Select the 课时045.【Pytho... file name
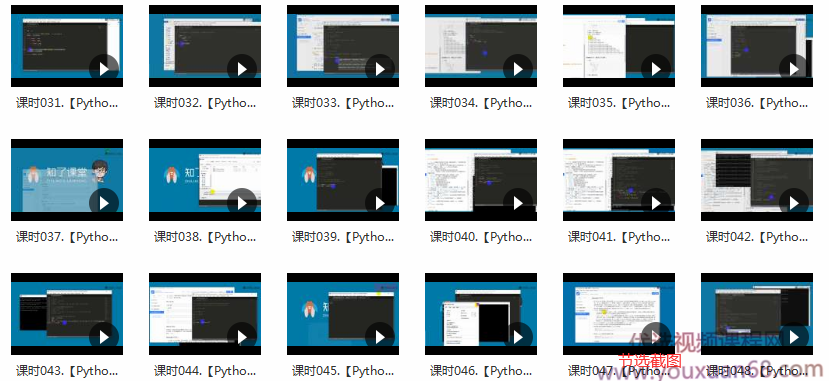Screen dimensions: 829x381 click(343, 371)
